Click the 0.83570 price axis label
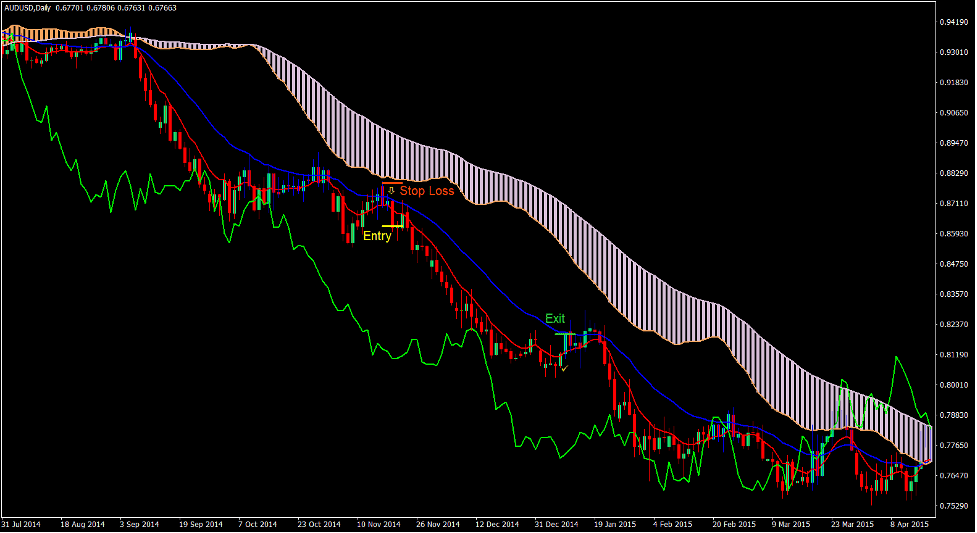977x533 pixels. [x=953, y=294]
